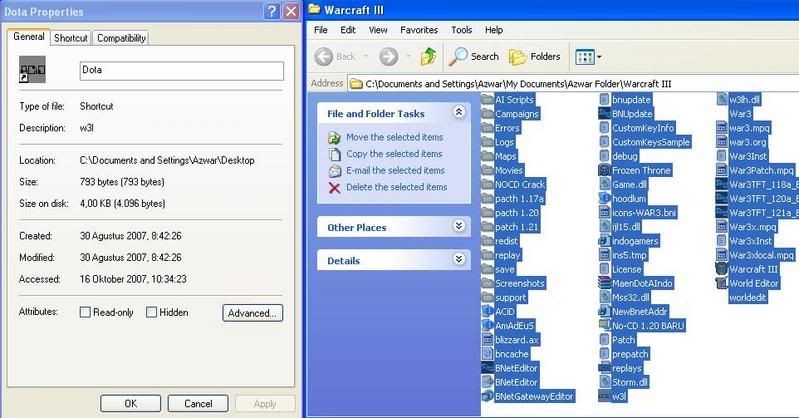Select the Warcraft III application icon
The height and width of the screenshot is (418, 799).
722,269
